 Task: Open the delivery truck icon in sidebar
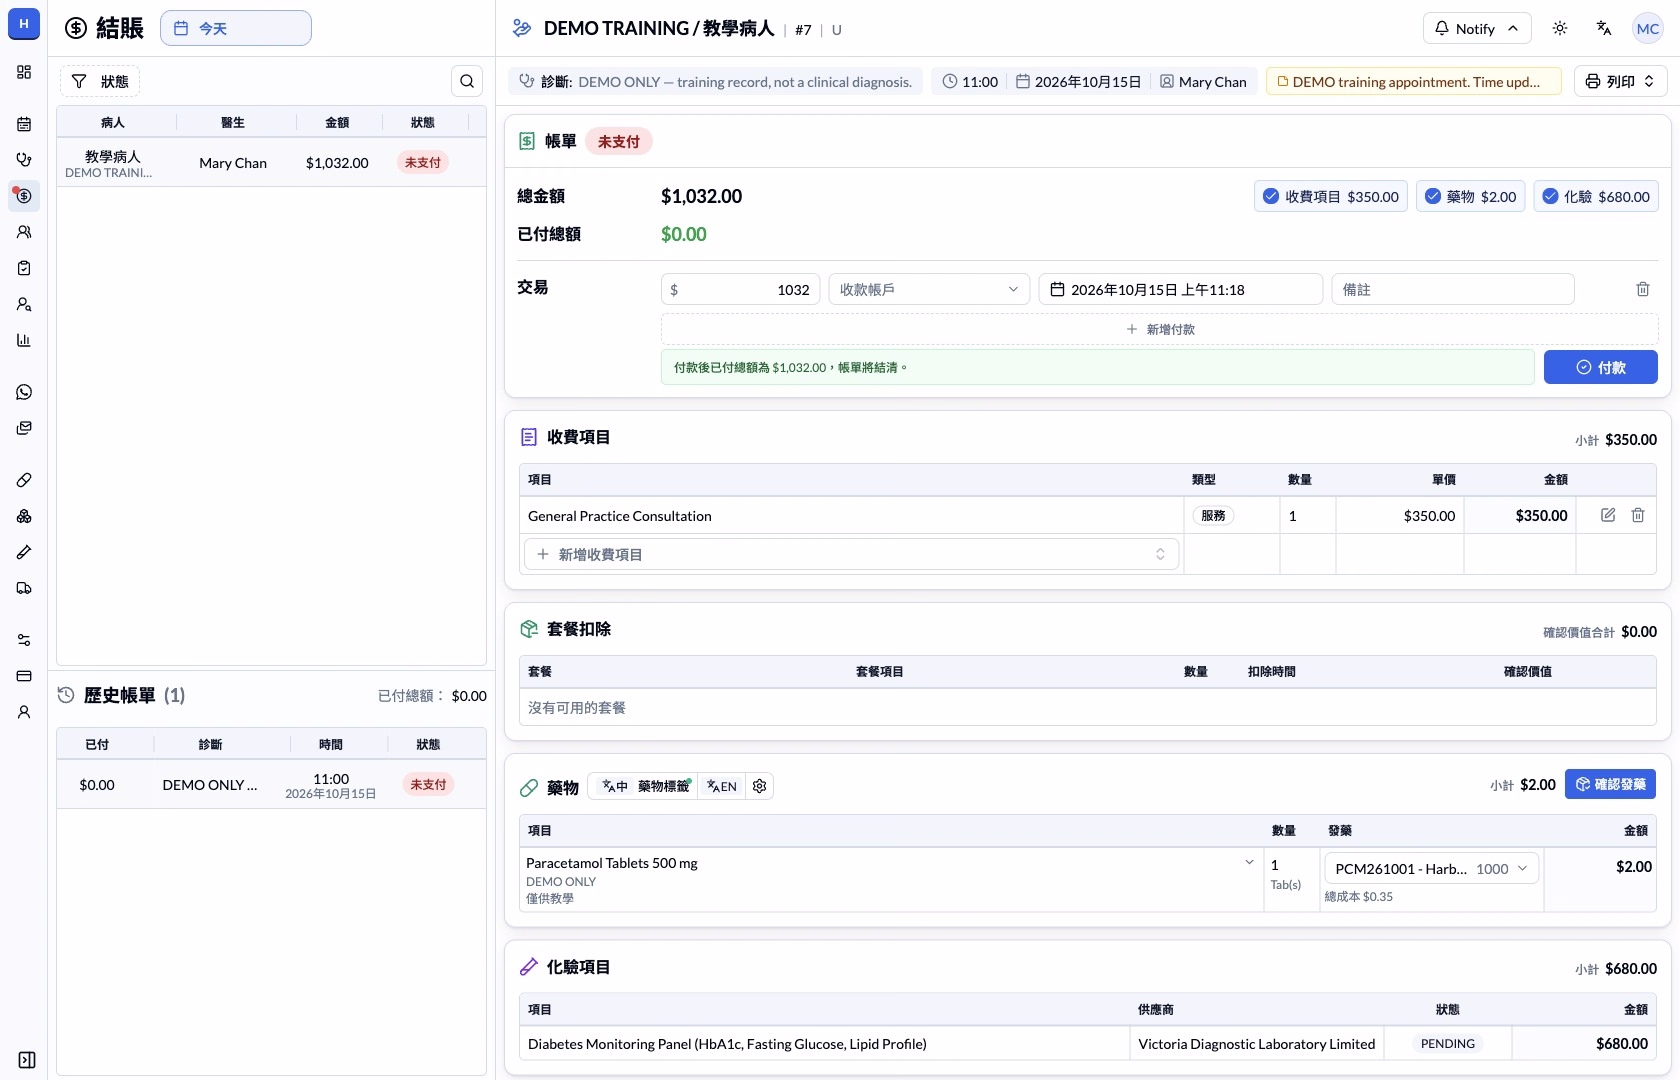(24, 588)
